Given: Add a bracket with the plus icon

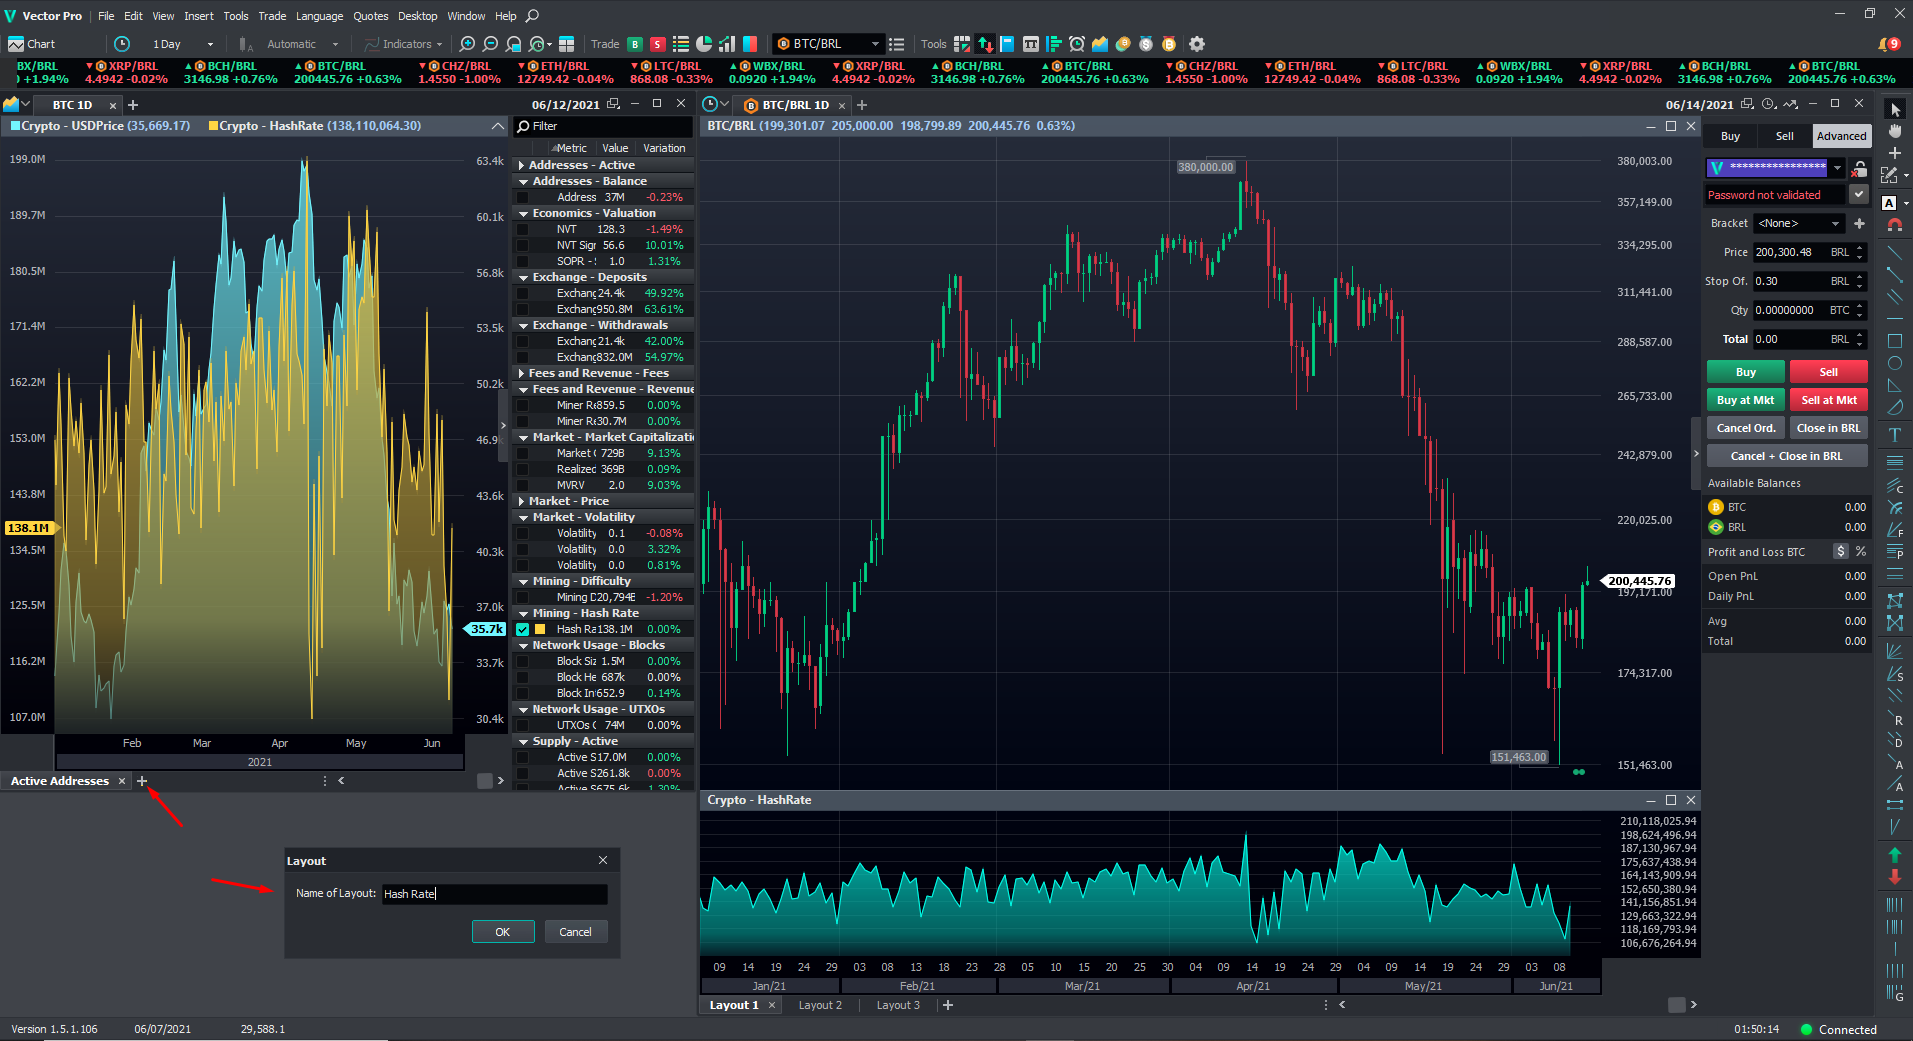Looking at the screenshot, I should (1859, 223).
